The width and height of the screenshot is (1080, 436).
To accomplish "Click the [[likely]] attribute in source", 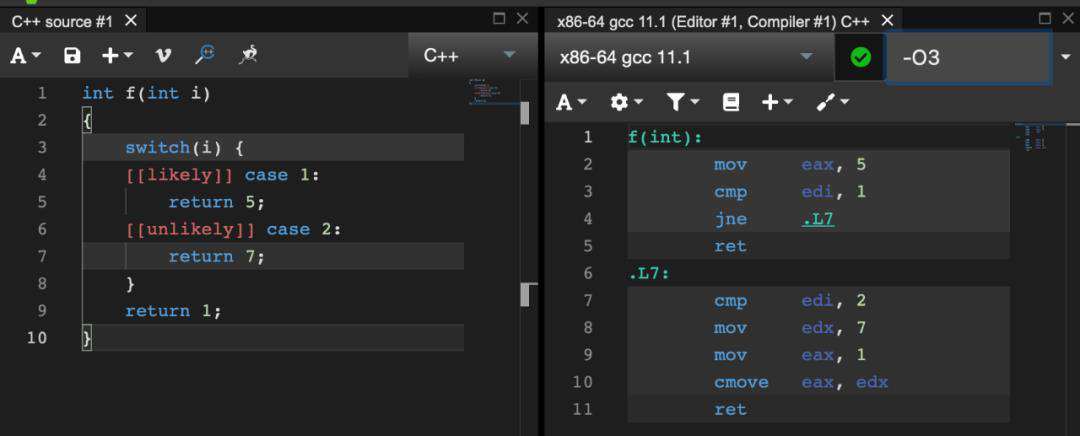I will (x=179, y=175).
